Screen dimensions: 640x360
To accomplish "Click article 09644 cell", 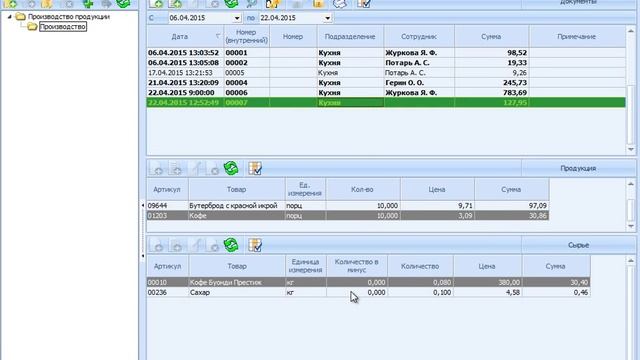I will point(167,206).
